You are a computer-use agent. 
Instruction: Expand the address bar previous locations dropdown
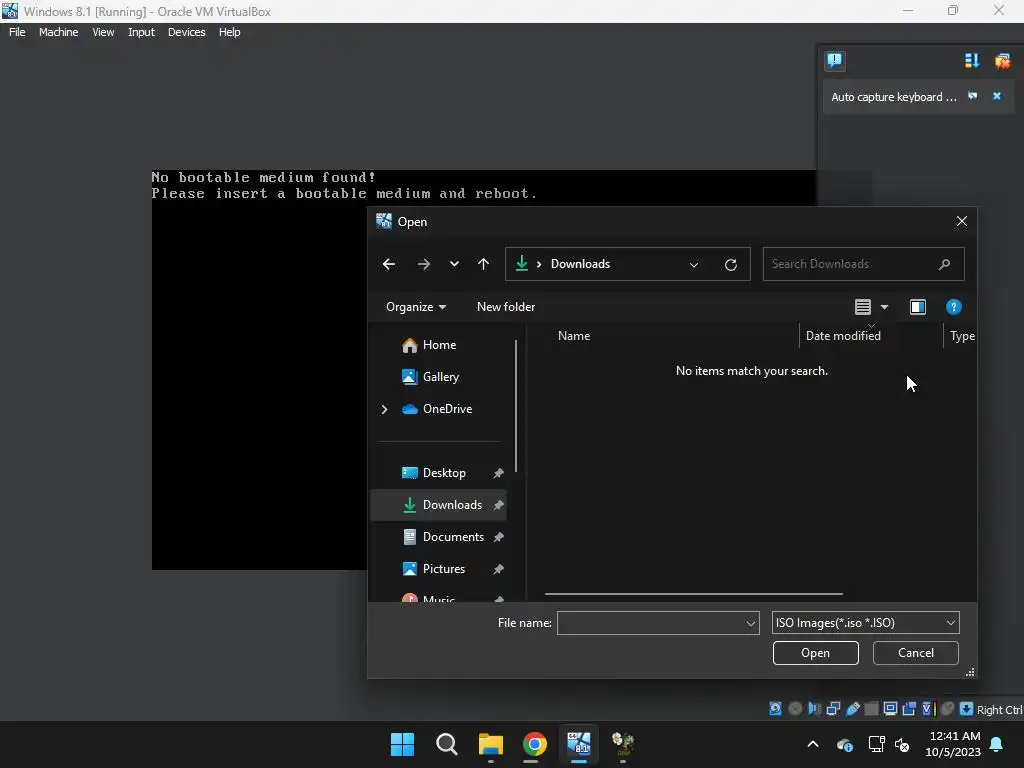(694, 264)
